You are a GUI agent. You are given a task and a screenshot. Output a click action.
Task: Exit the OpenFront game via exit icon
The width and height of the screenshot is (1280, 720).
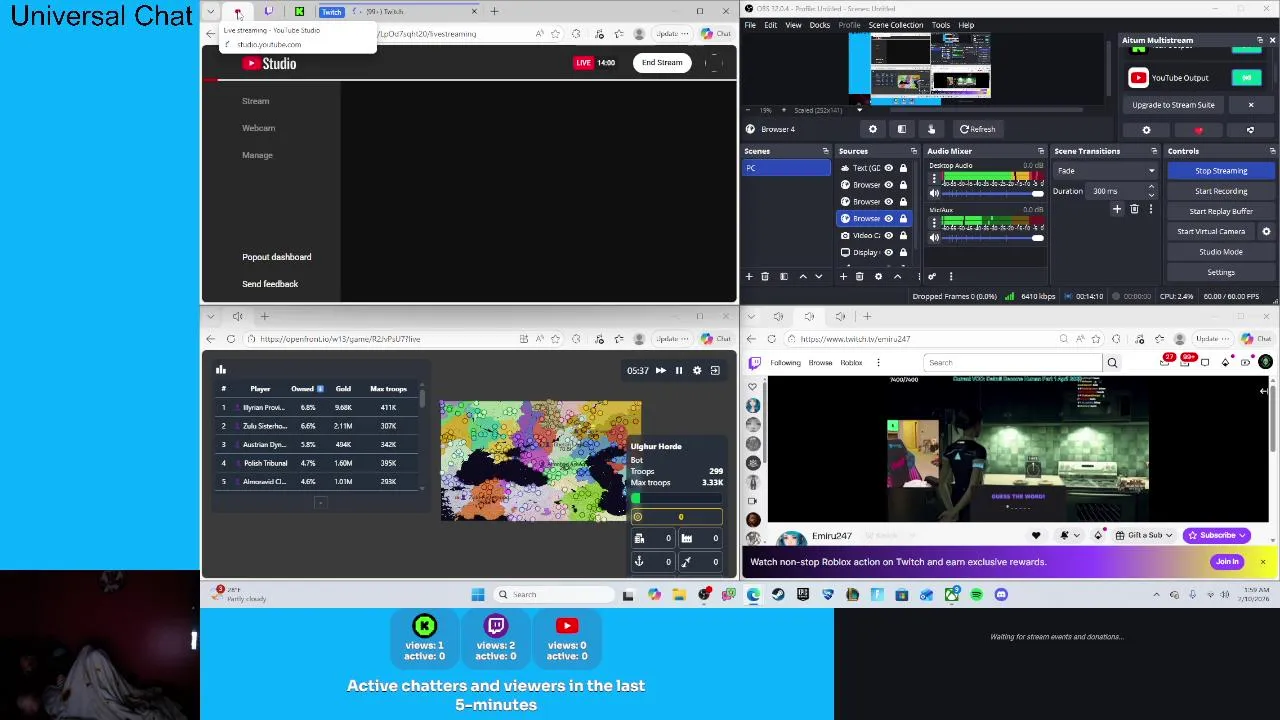click(715, 371)
